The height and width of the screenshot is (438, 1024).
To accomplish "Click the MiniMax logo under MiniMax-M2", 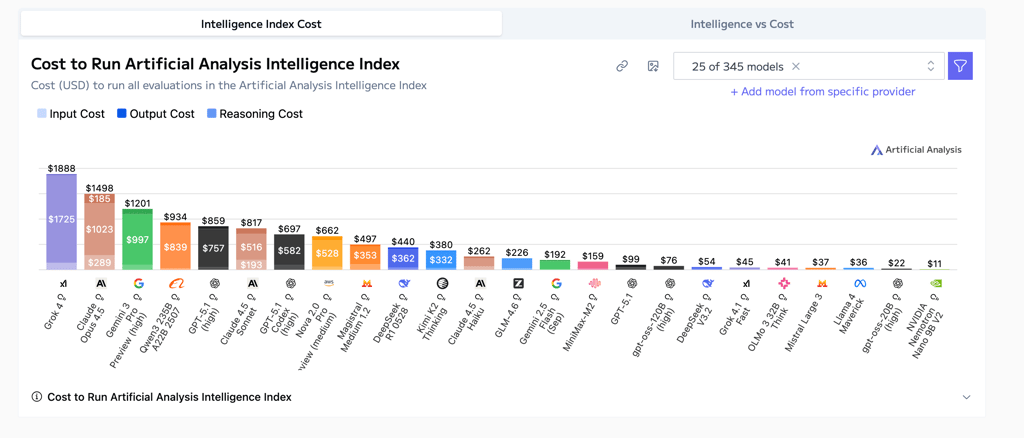I will click(x=594, y=283).
